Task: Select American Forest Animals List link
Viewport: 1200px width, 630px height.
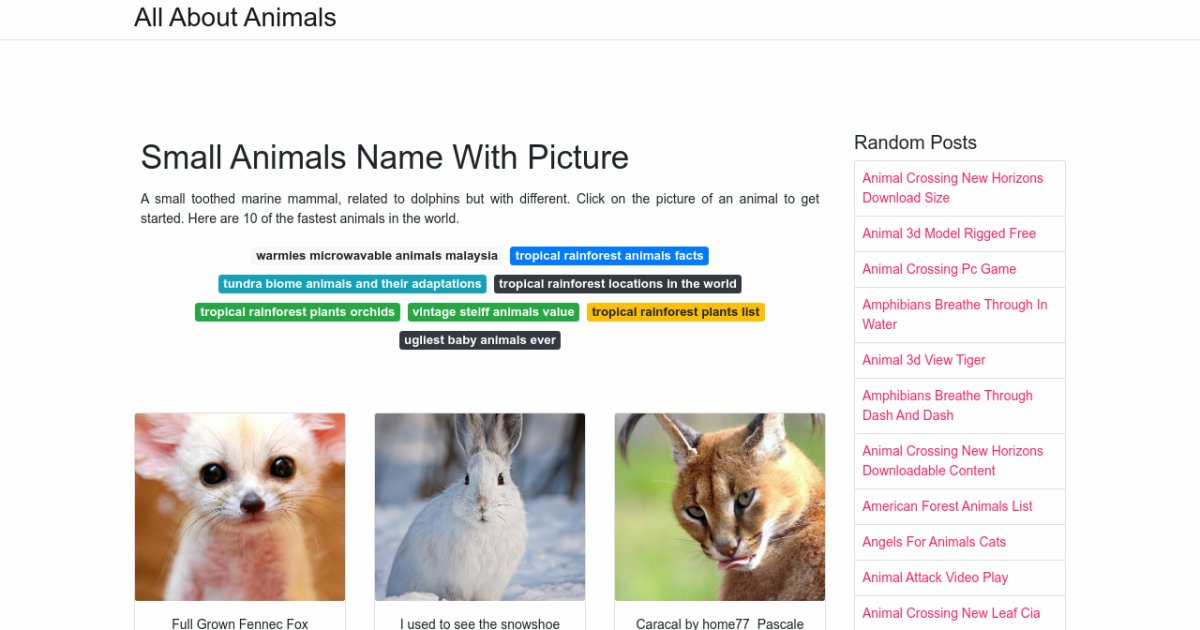Action: tap(947, 506)
